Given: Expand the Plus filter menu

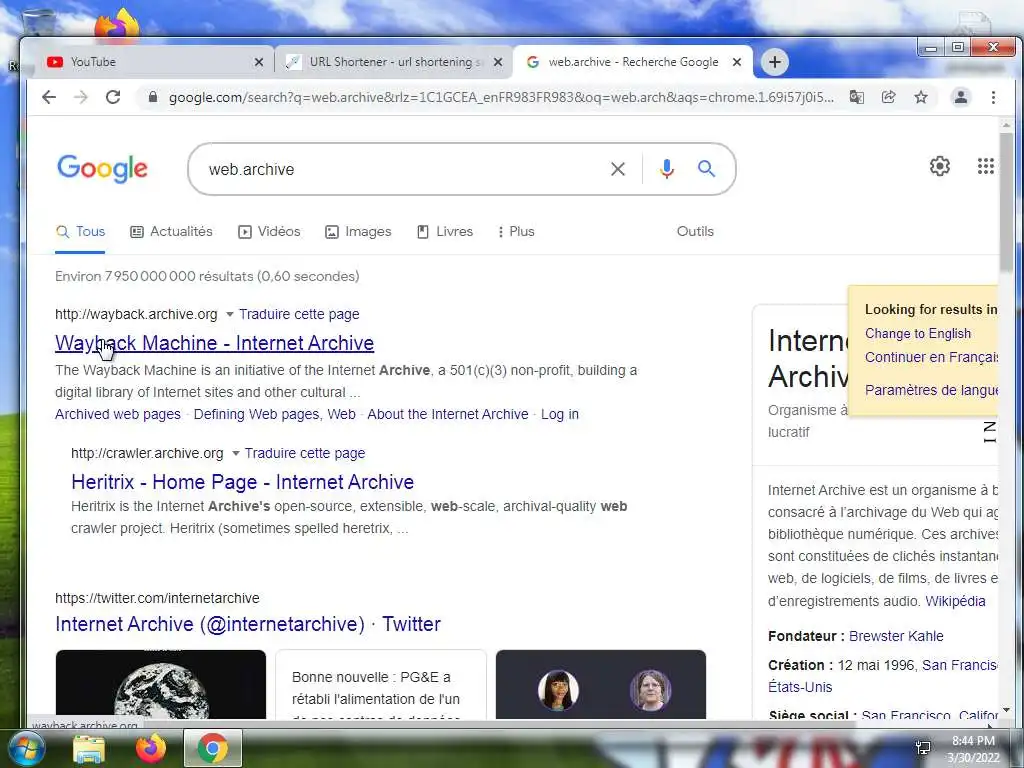Looking at the screenshot, I should pyautogui.click(x=516, y=232).
